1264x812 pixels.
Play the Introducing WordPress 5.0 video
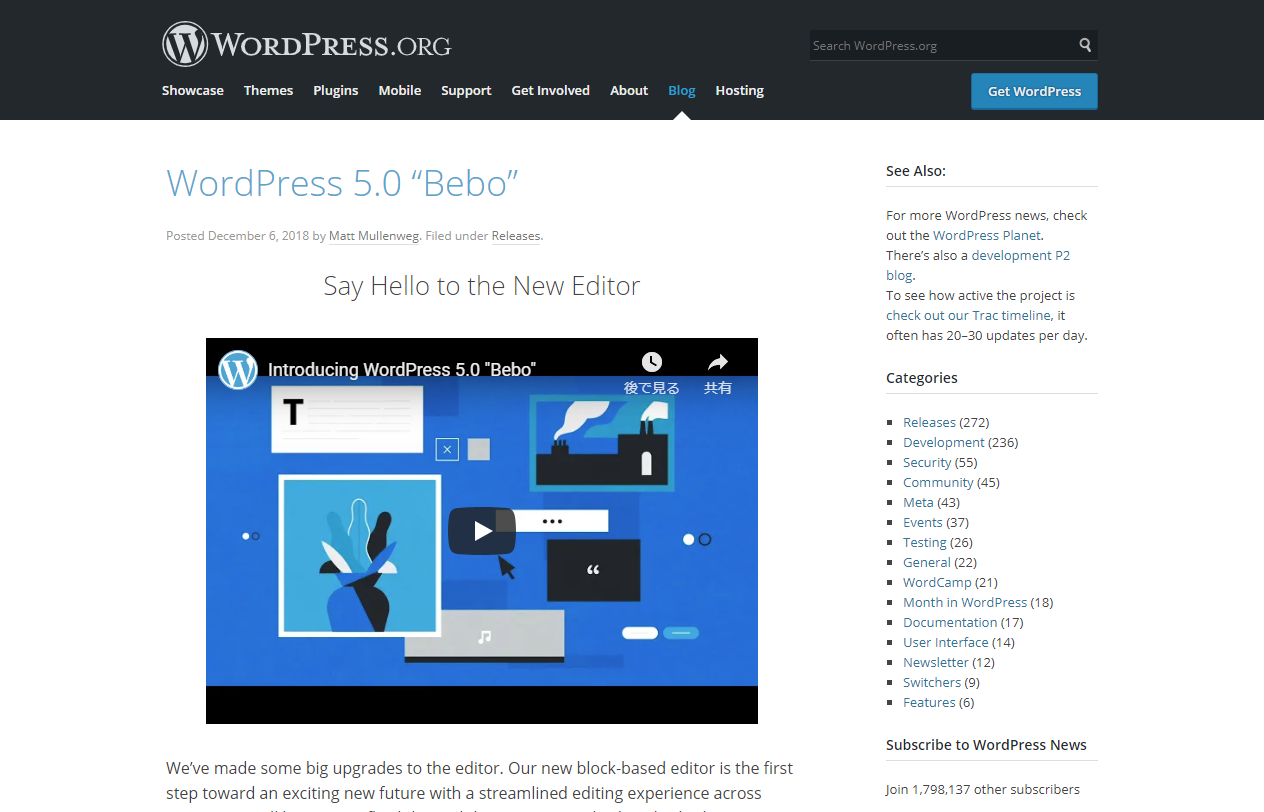482,531
